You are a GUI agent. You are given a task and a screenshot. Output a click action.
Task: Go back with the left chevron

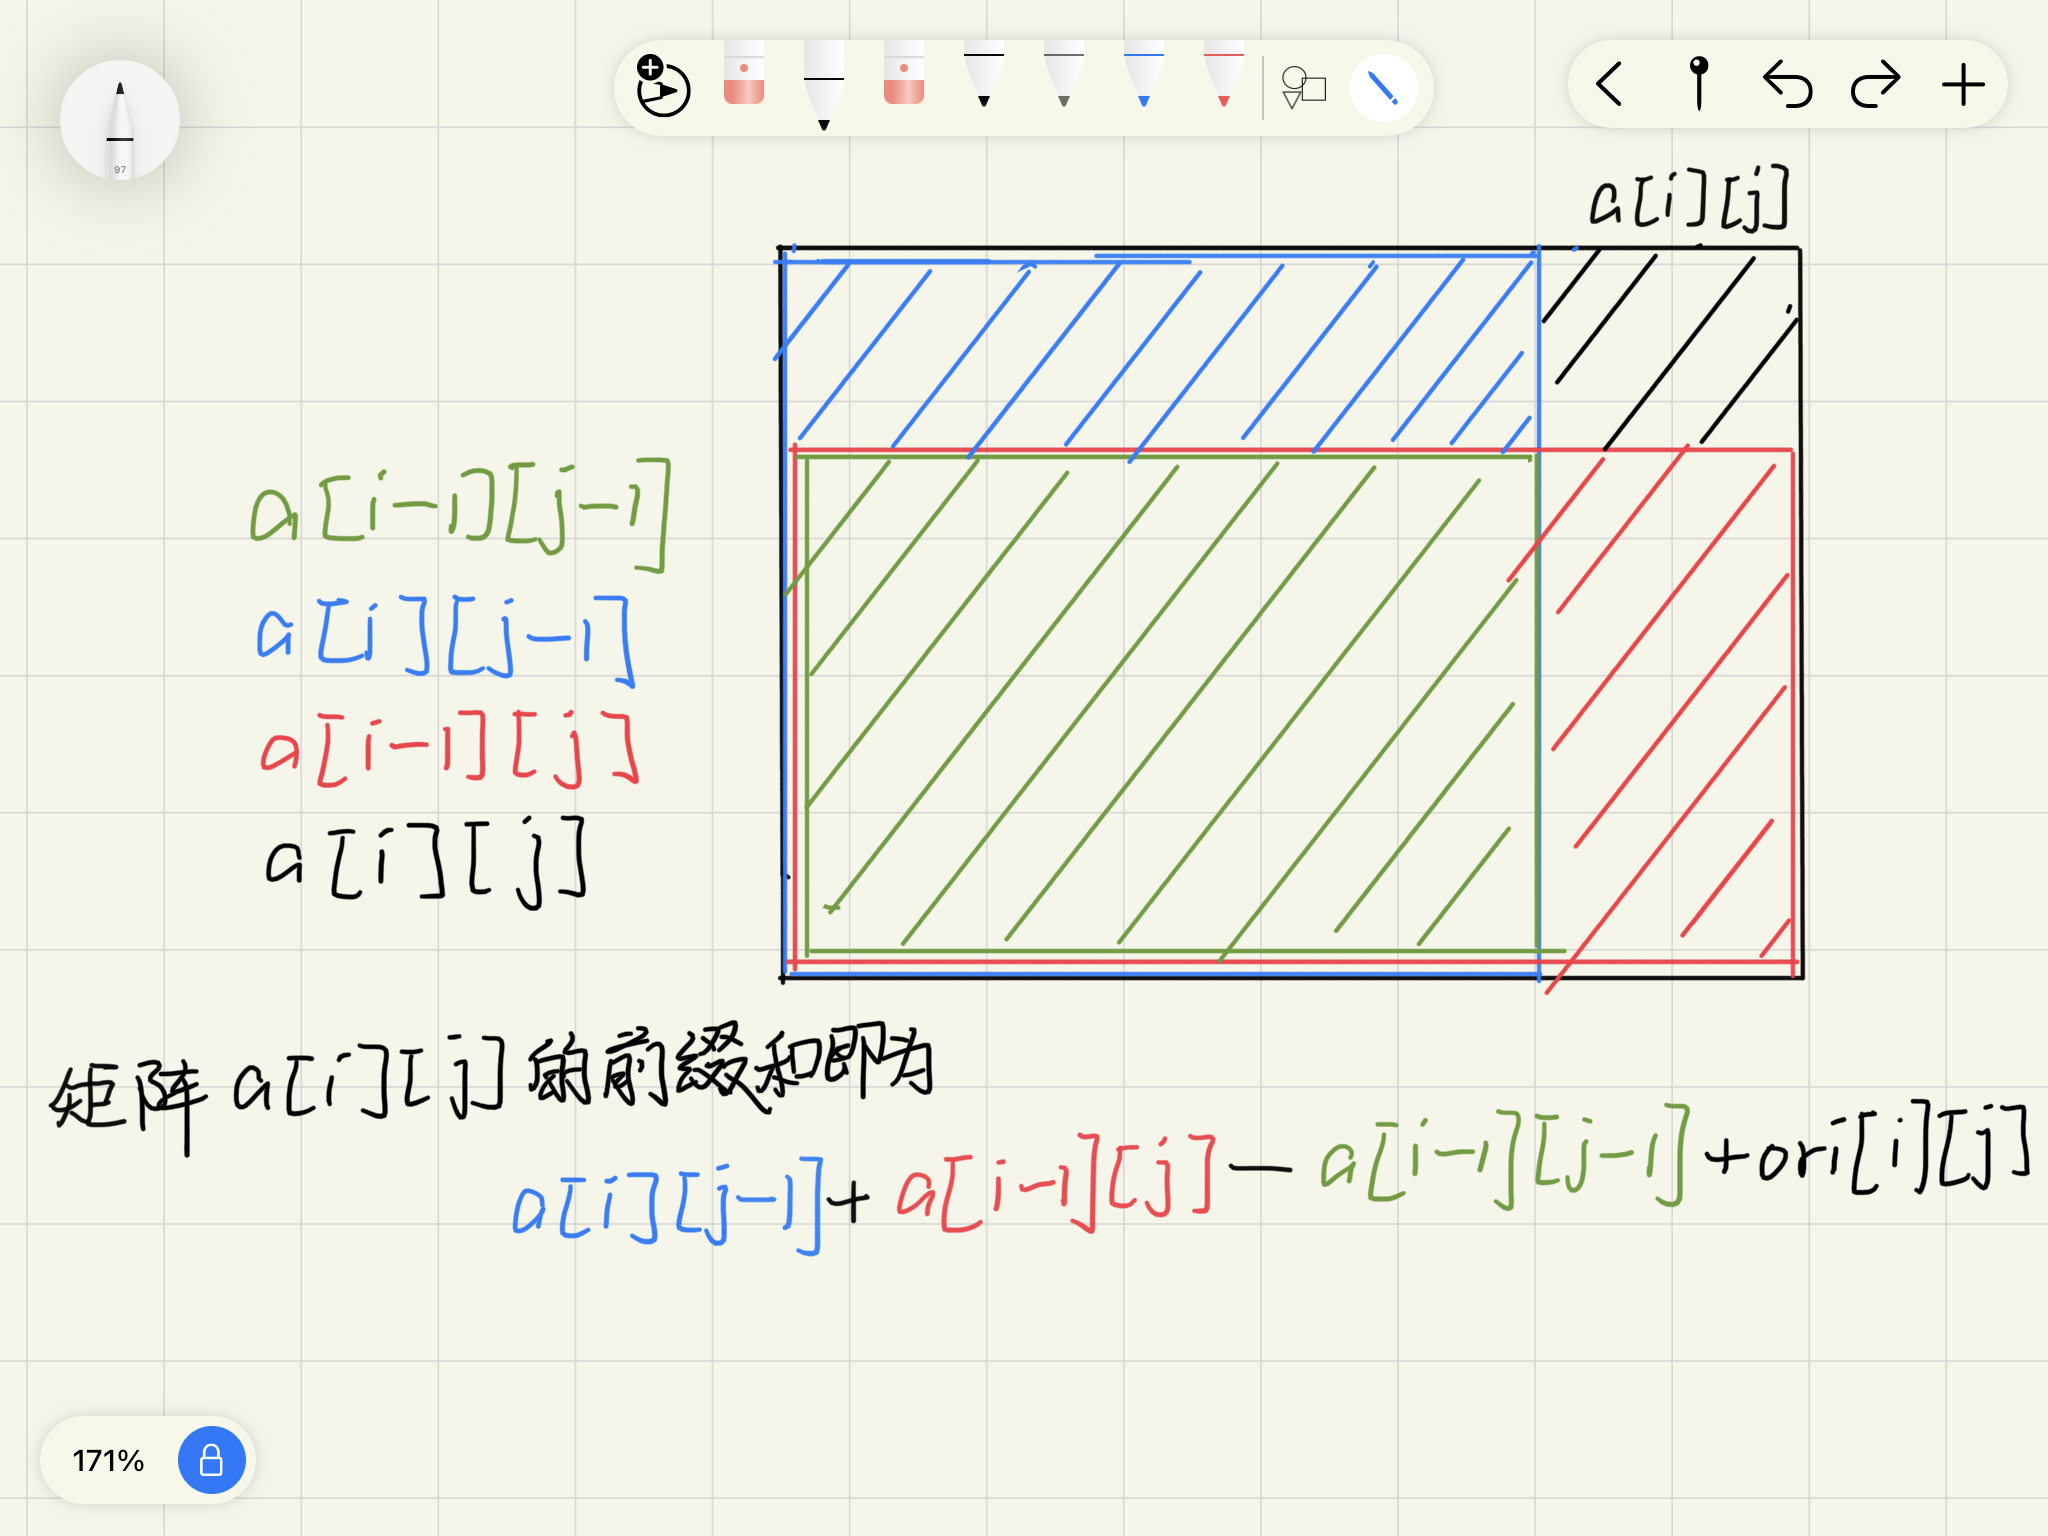(1610, 85)
